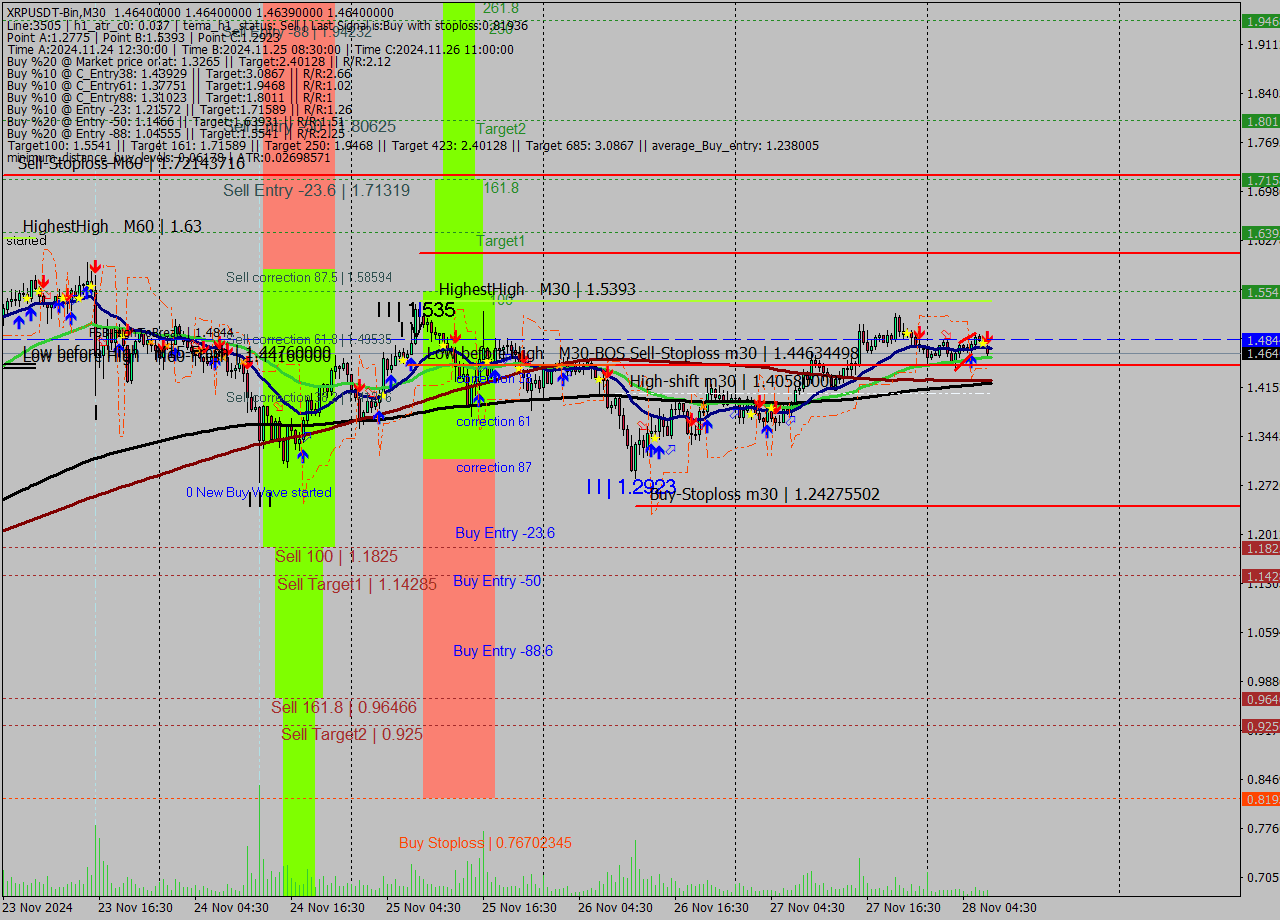The height and width of the screenshot is (920, 1280).
Task: Click the '25 Nov 04:30' time label
Action: [x=423, y=908]
